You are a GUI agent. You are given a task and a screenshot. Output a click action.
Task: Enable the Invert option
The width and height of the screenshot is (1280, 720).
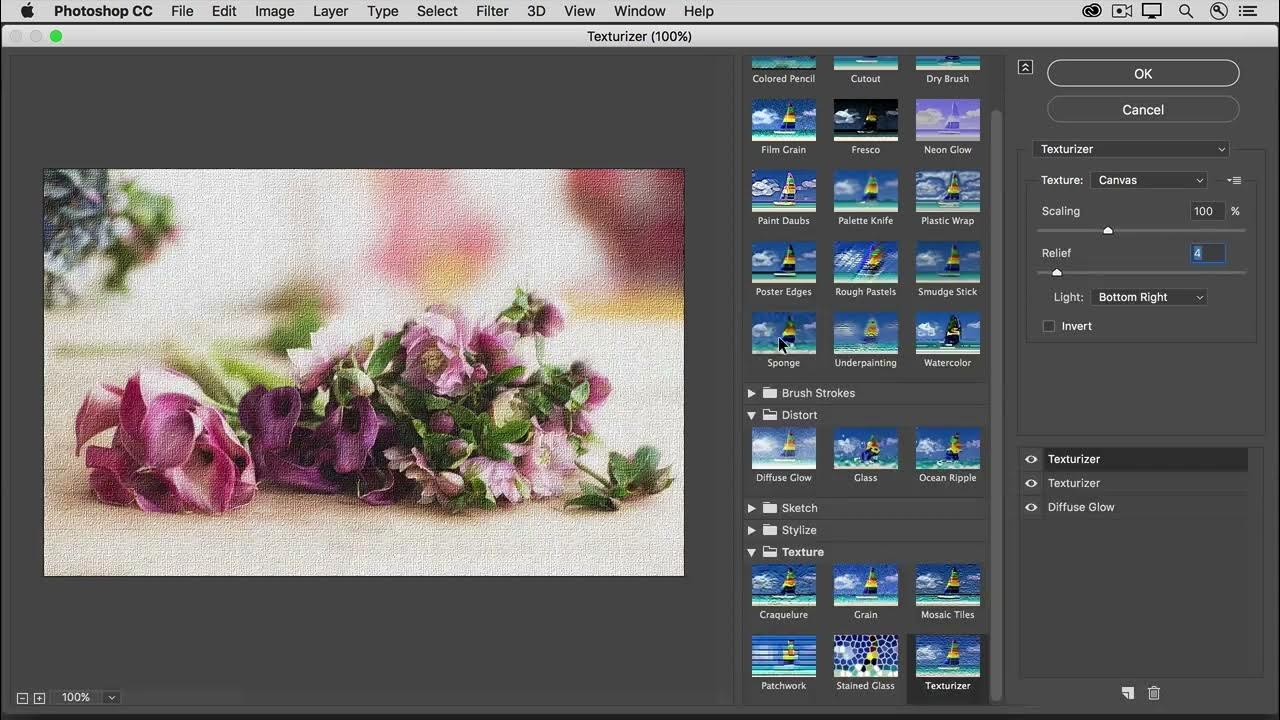click(1048, 326)
